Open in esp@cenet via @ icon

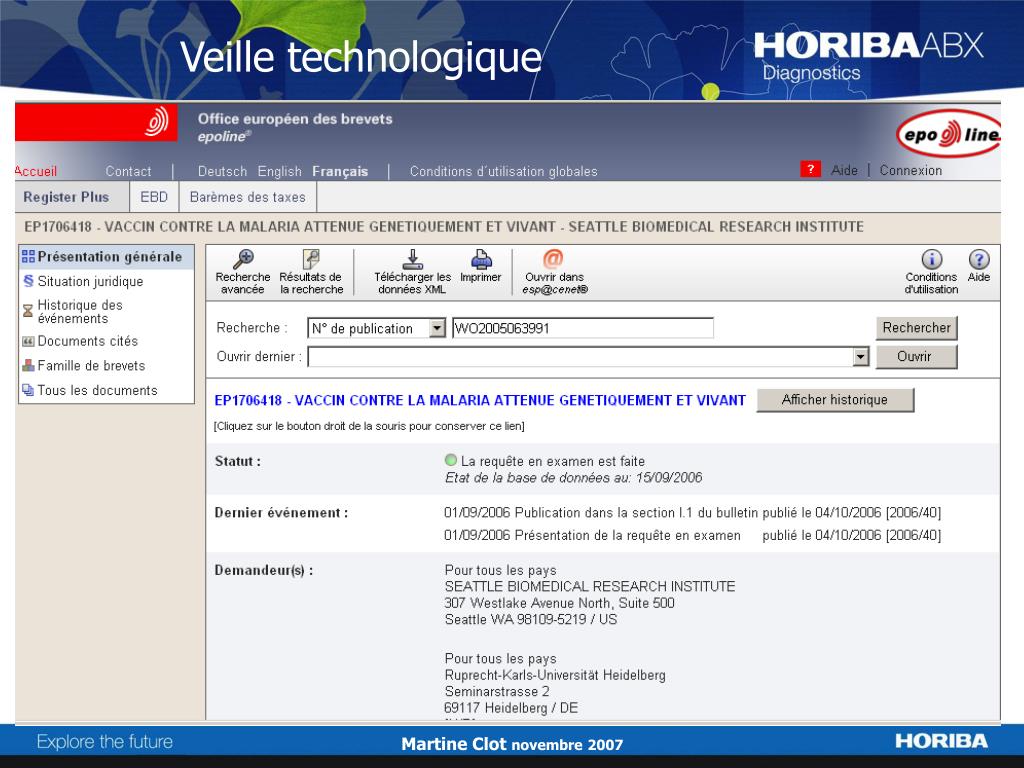point(552,259)
